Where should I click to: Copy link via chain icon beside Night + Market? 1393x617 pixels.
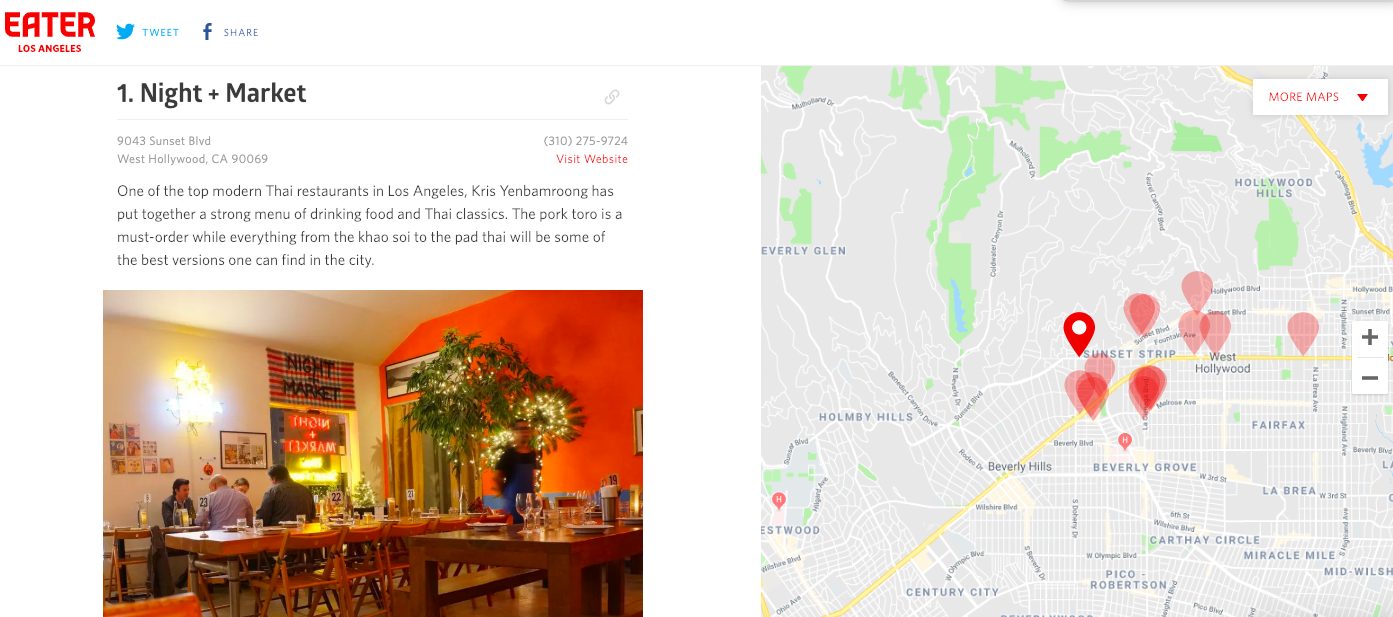(x=612, y=97)
